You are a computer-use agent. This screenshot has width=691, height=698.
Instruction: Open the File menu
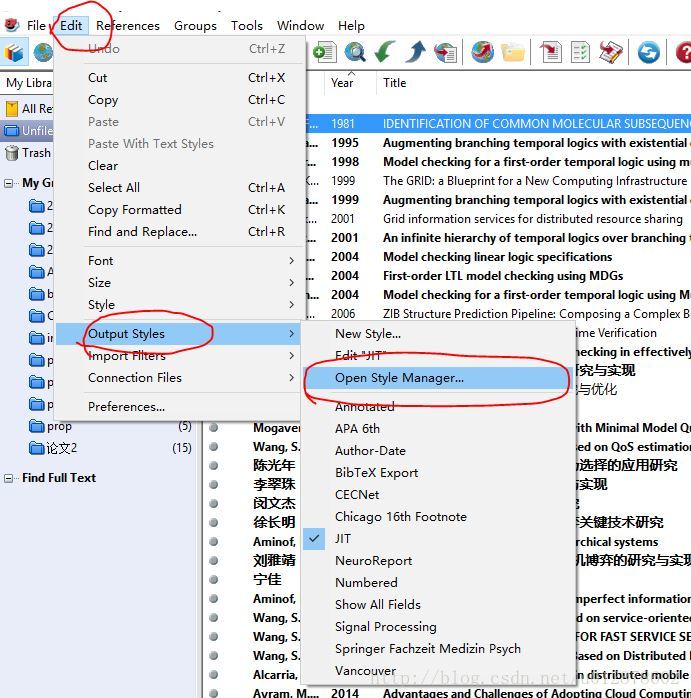click(36, 25)
